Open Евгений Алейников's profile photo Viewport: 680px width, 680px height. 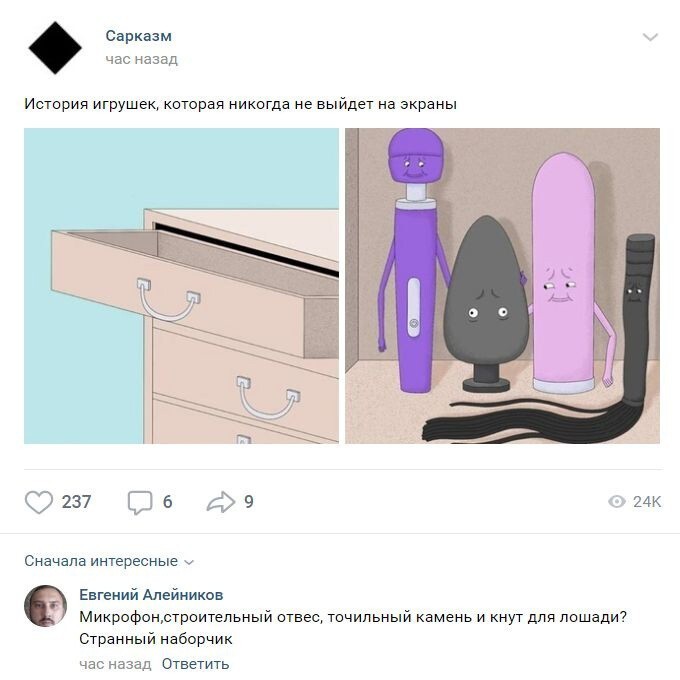tap(46, 606)
